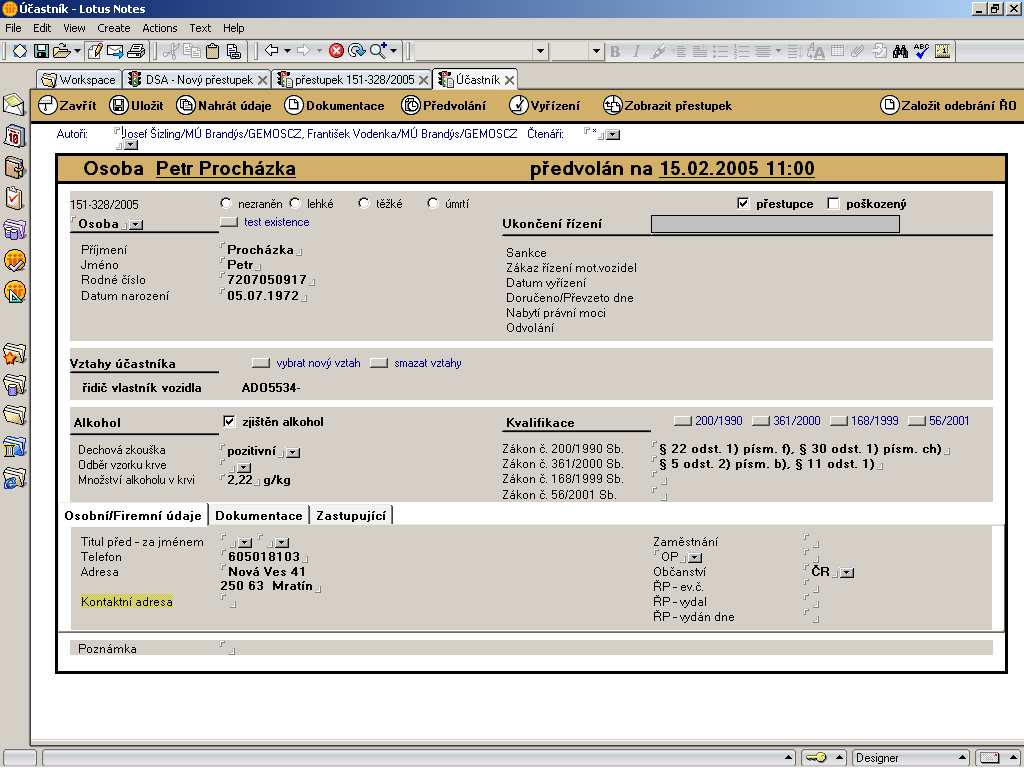This screenshot has width=1024, height=768.
Task: Open the Replication icon in the bookmark bar
Action: click(14, 229)
